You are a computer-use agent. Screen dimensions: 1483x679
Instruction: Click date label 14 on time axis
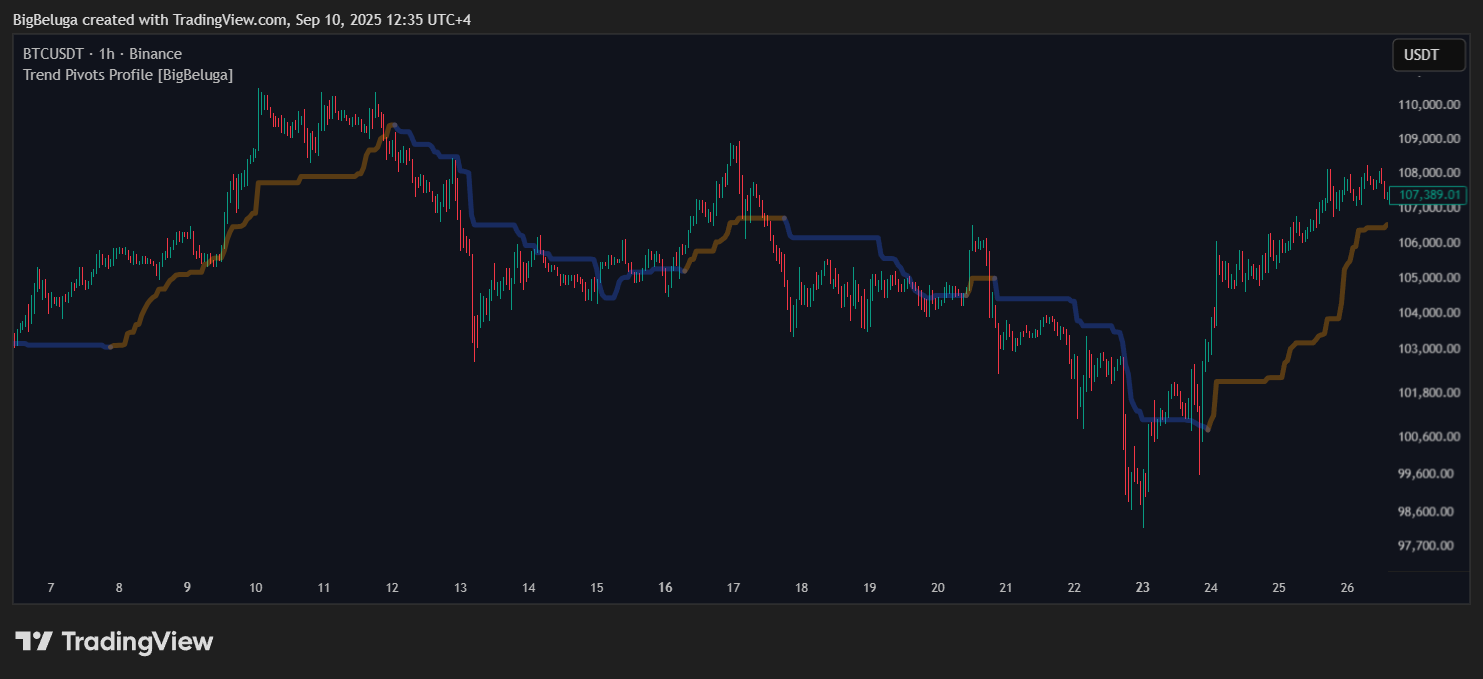529,588
